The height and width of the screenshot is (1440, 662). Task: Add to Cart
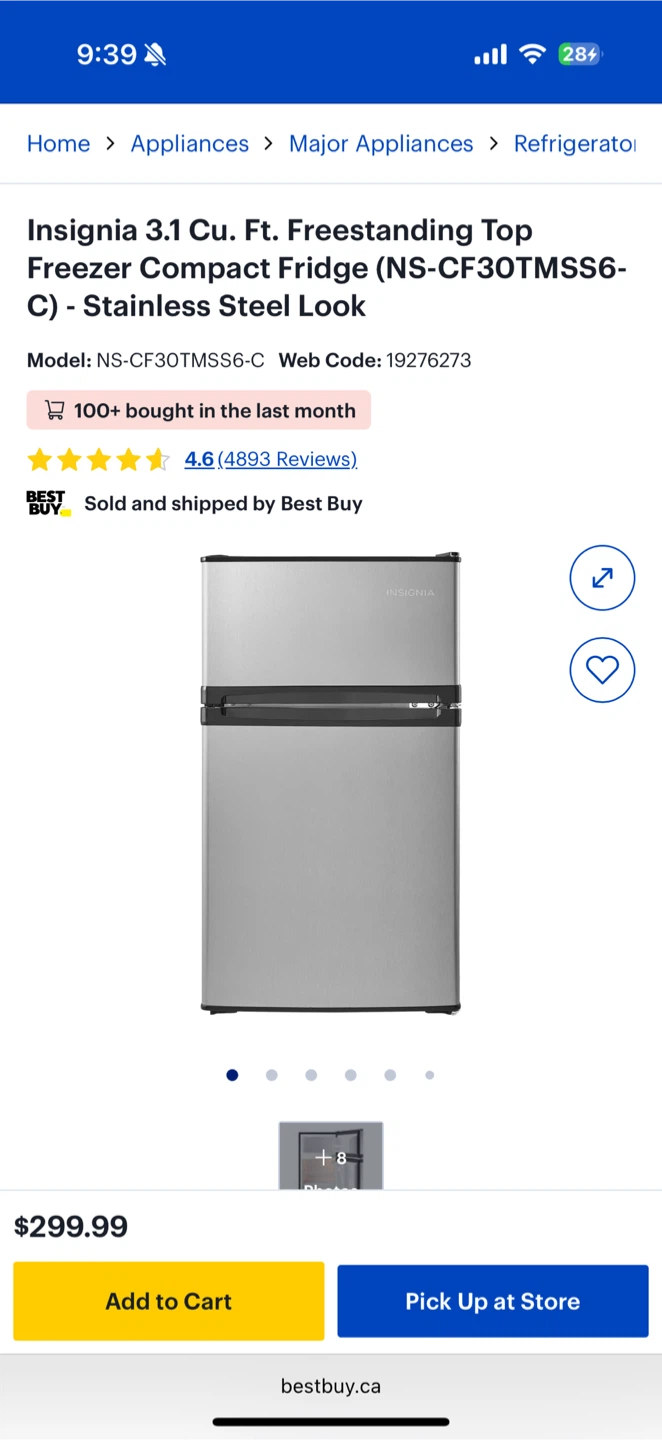(169, 1301)
